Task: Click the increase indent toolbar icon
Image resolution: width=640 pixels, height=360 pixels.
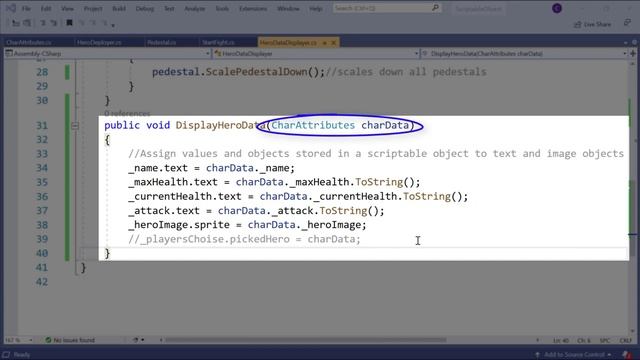Action: [x=53, y=23]
